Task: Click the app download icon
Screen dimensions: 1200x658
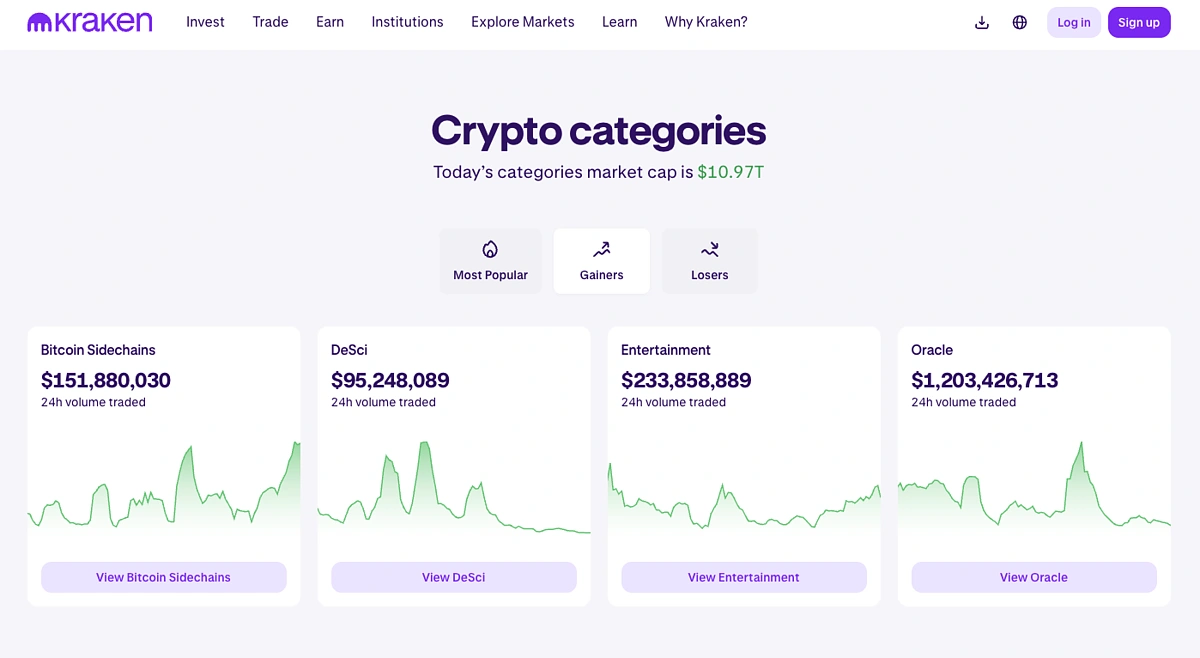Action: (x=981, y=21)
